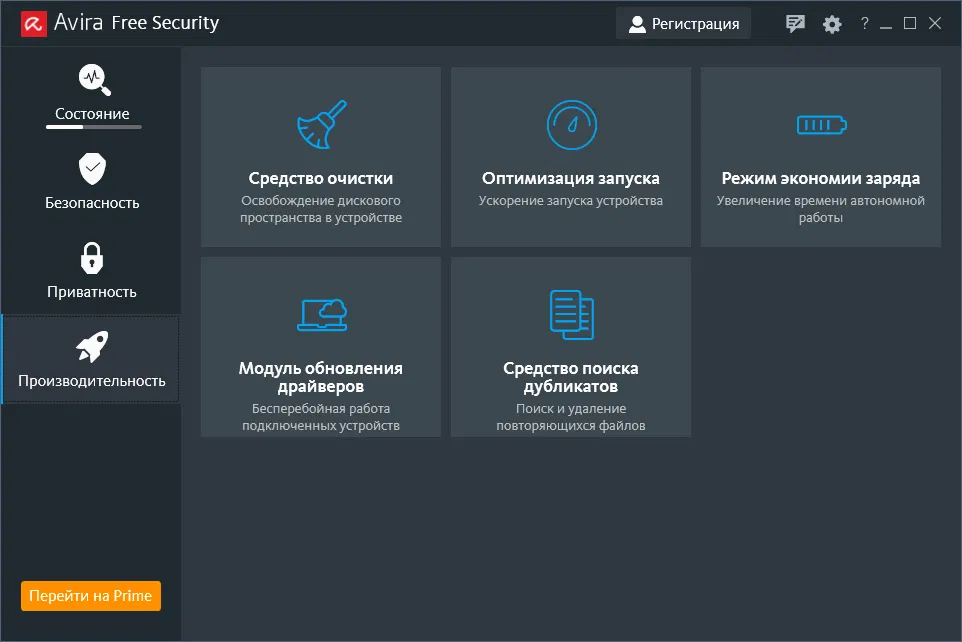Switch to the Безопасность section

[92, 182]
